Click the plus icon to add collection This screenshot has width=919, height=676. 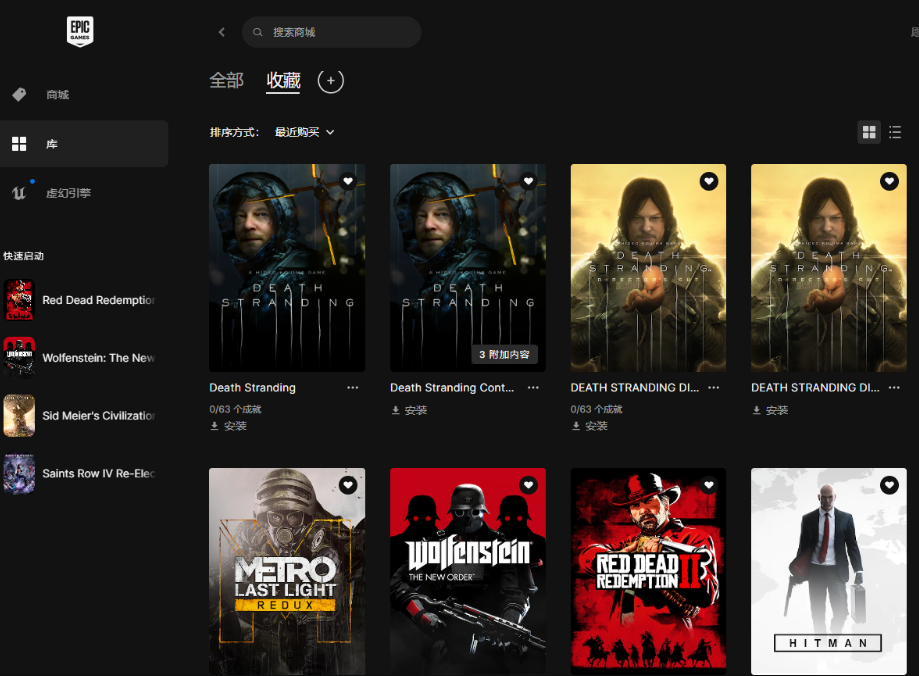[331, 81]
